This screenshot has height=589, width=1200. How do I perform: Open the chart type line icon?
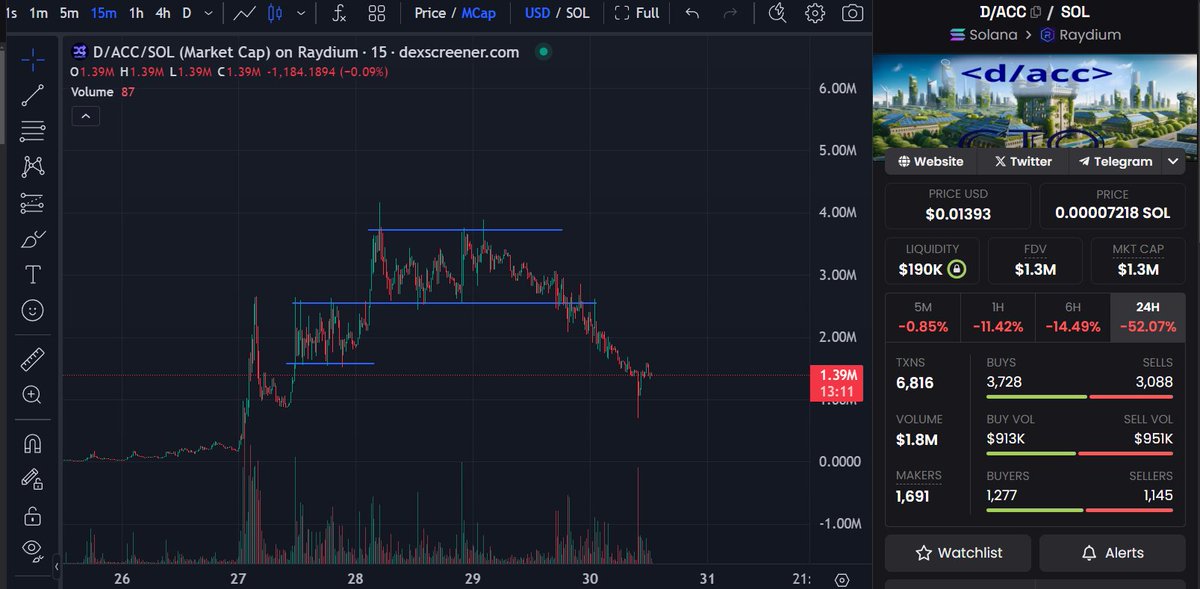tap(244, 13)
